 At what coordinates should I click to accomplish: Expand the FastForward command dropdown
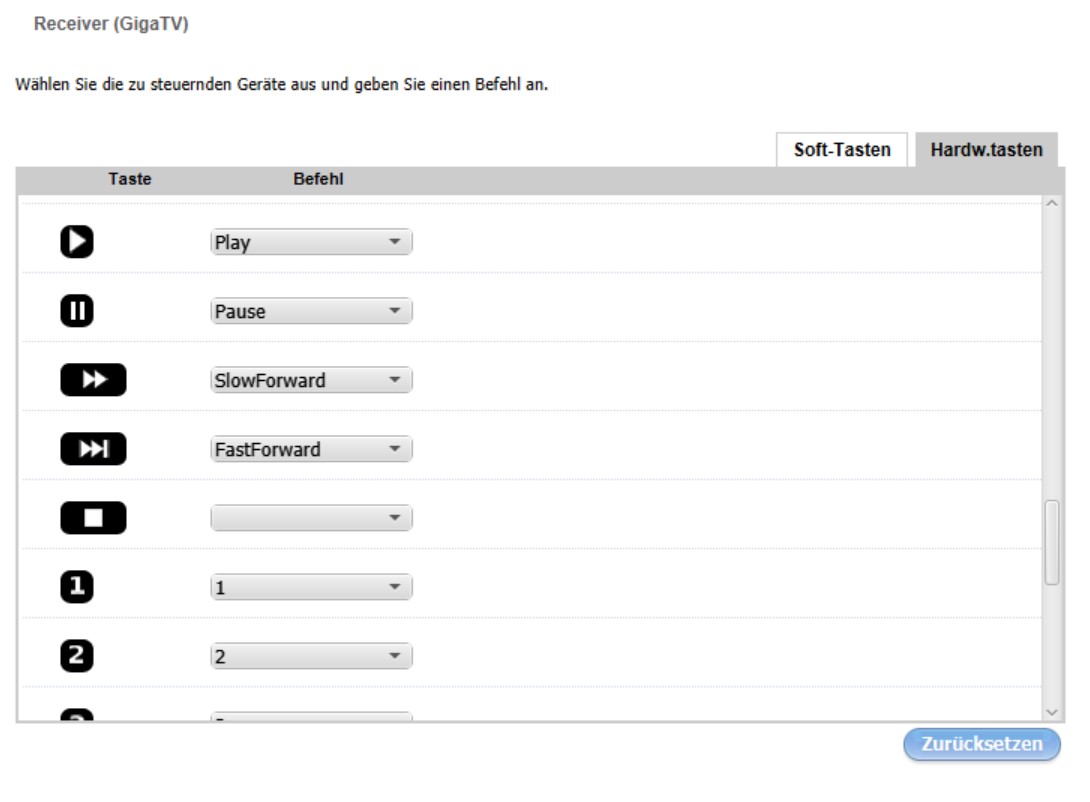(x=311, y=449)
